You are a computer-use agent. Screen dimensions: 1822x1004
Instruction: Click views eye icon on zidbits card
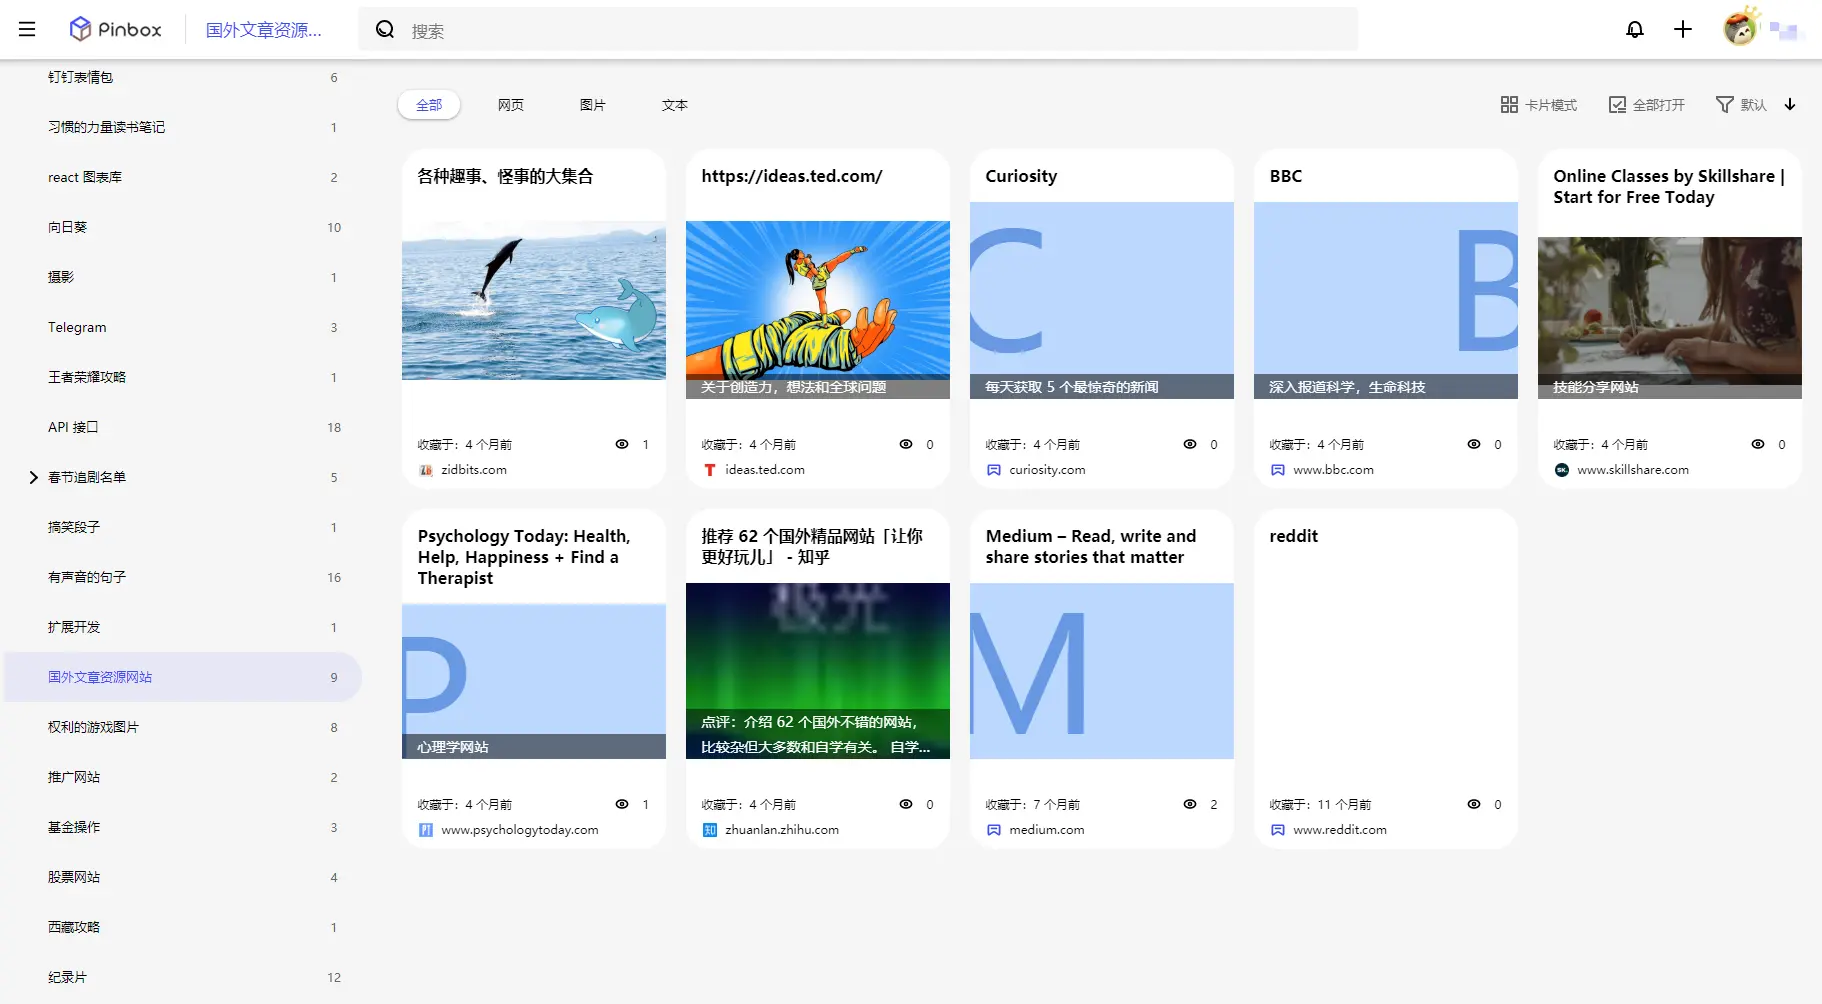[x=622, y=444]
